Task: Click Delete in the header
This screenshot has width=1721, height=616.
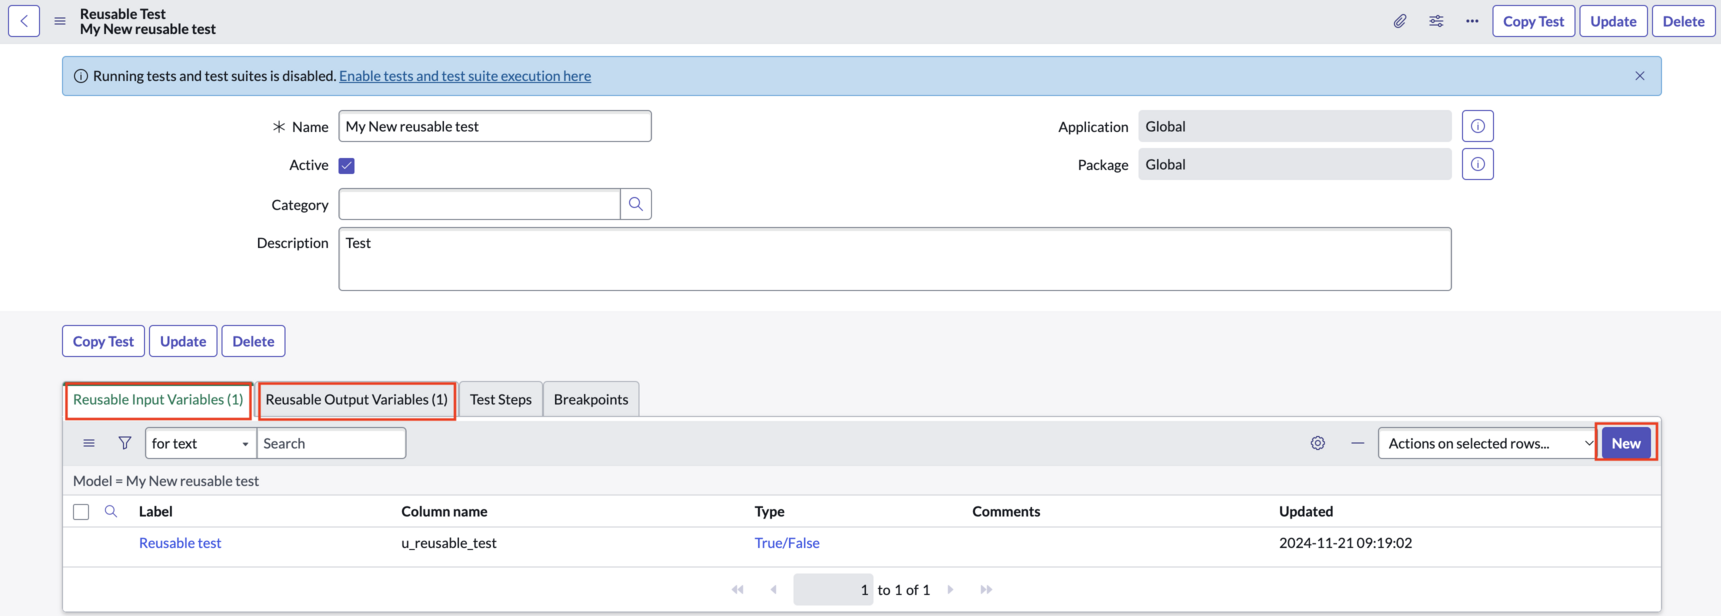Action: 1684,21
